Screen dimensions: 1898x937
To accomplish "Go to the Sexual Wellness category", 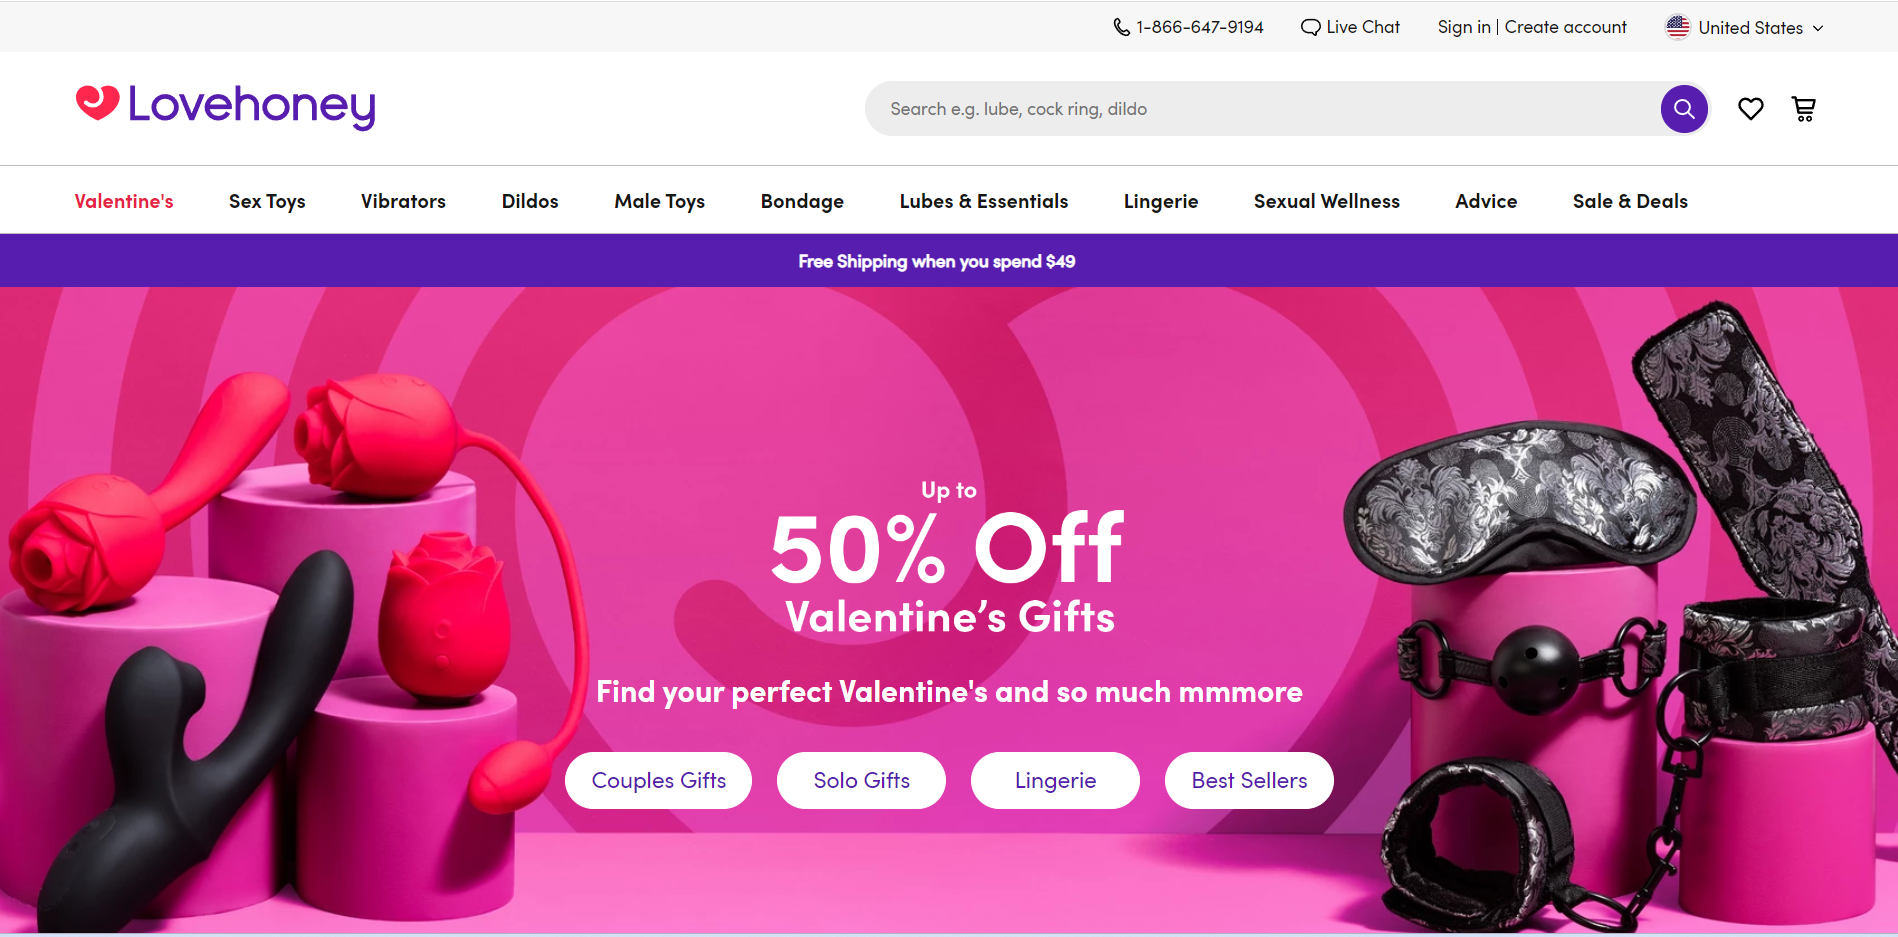I will (1327, 201).
